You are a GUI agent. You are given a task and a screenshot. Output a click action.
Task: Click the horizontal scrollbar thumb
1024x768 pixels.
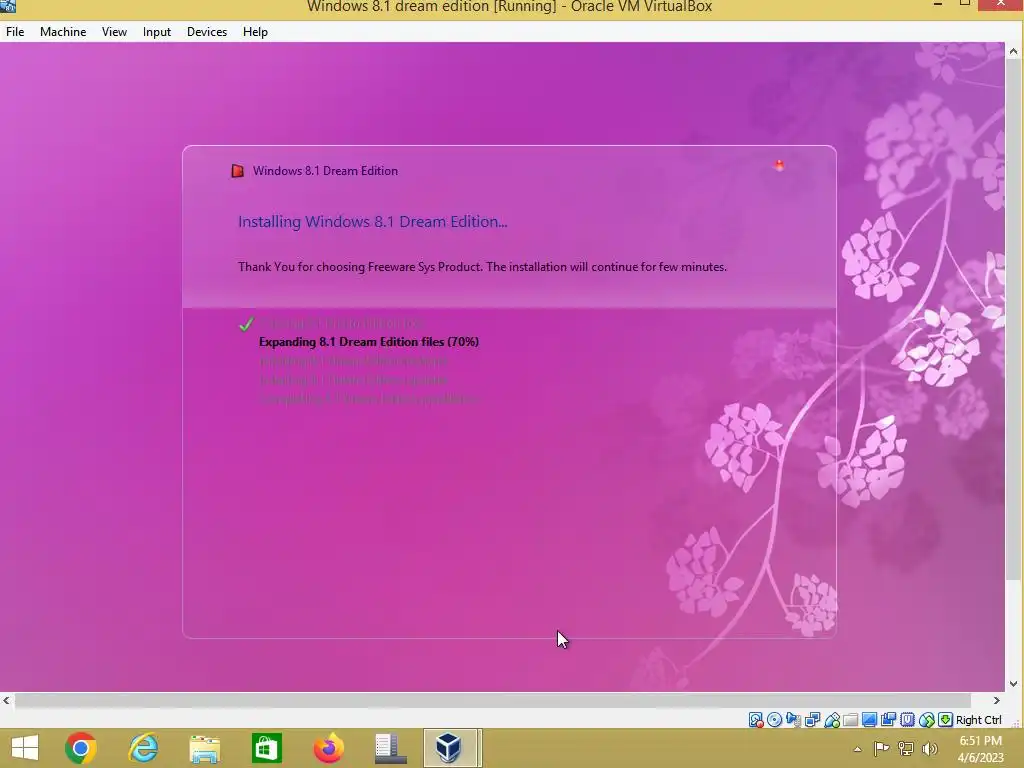tap(493, 700)
